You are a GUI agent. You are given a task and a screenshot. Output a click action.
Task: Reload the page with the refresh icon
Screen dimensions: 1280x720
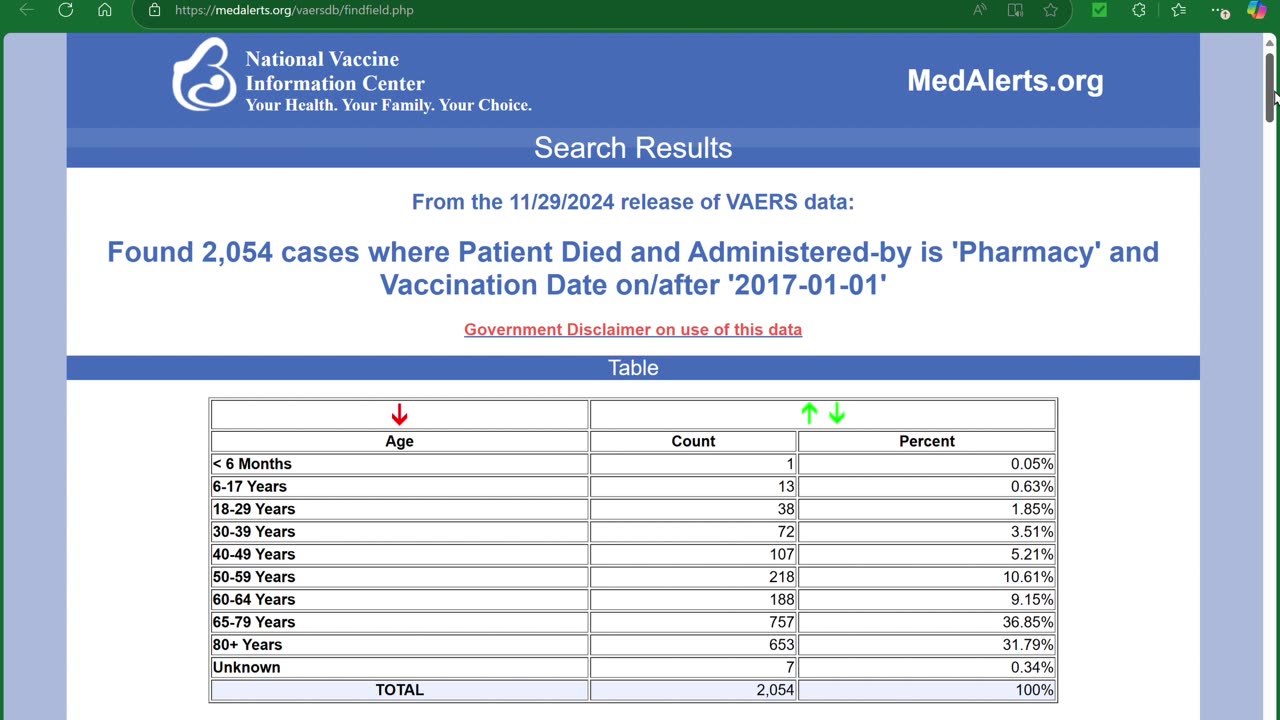point(66,10)
